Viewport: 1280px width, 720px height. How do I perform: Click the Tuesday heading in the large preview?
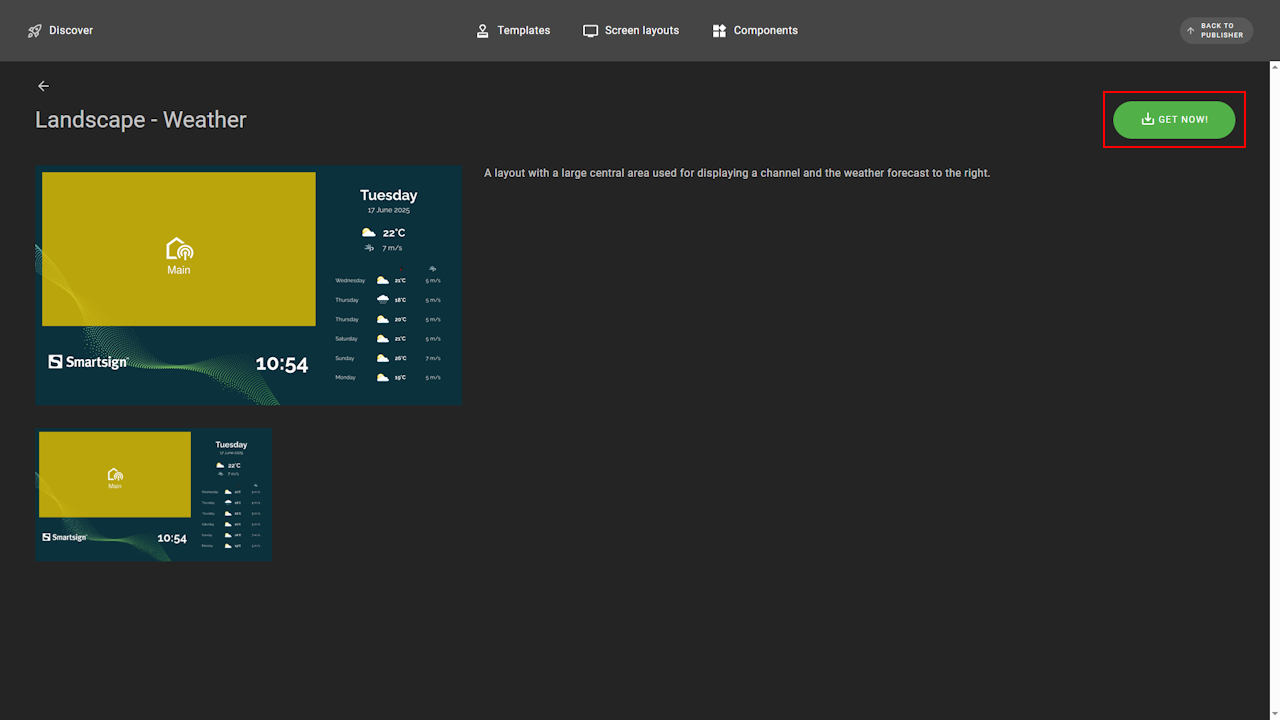[388, 195]
